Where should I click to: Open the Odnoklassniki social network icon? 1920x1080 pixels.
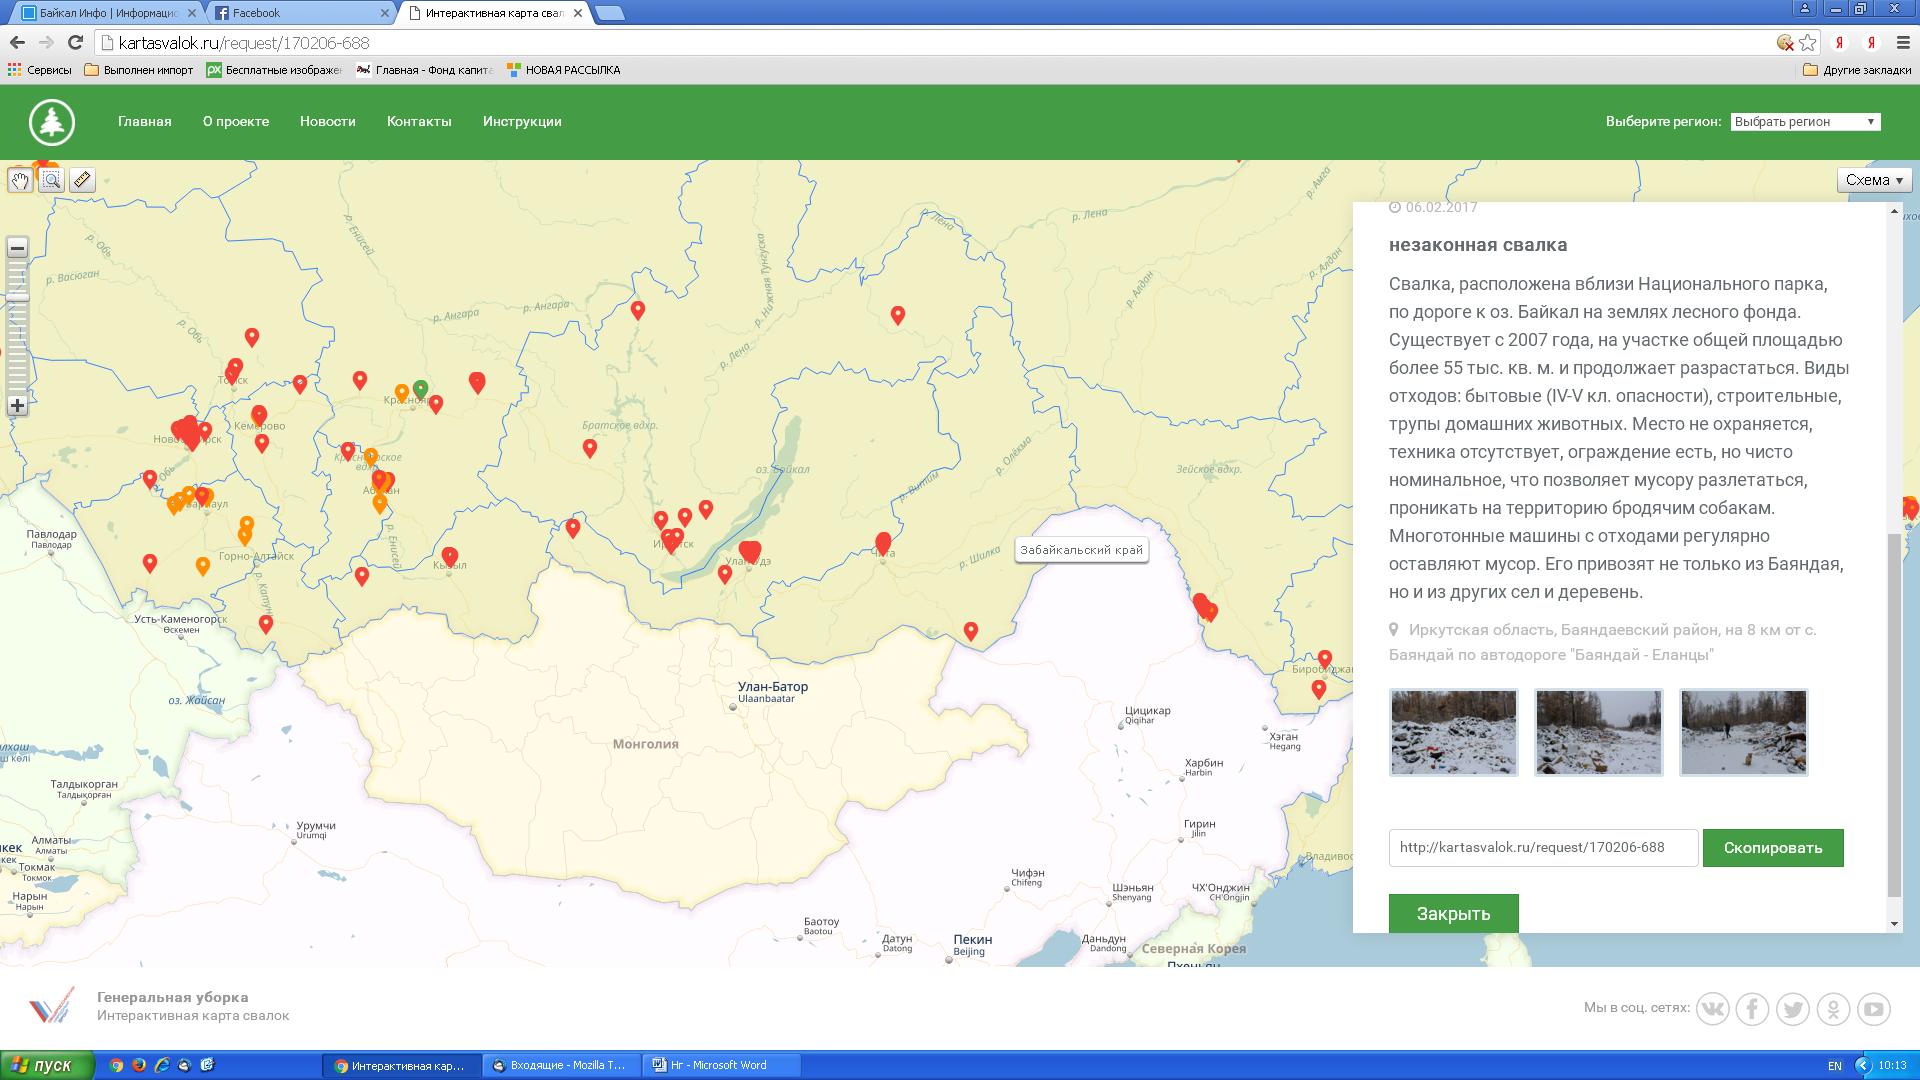point(1833,1009)
